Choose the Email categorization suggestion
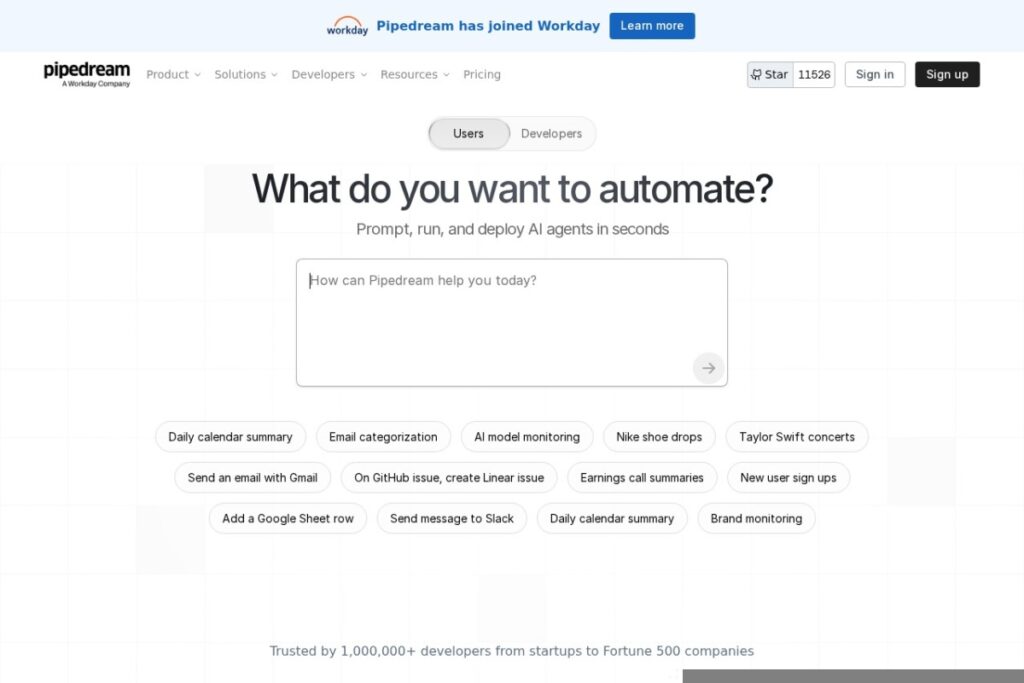Screen dimensions: 1024x683 [383, 437]
